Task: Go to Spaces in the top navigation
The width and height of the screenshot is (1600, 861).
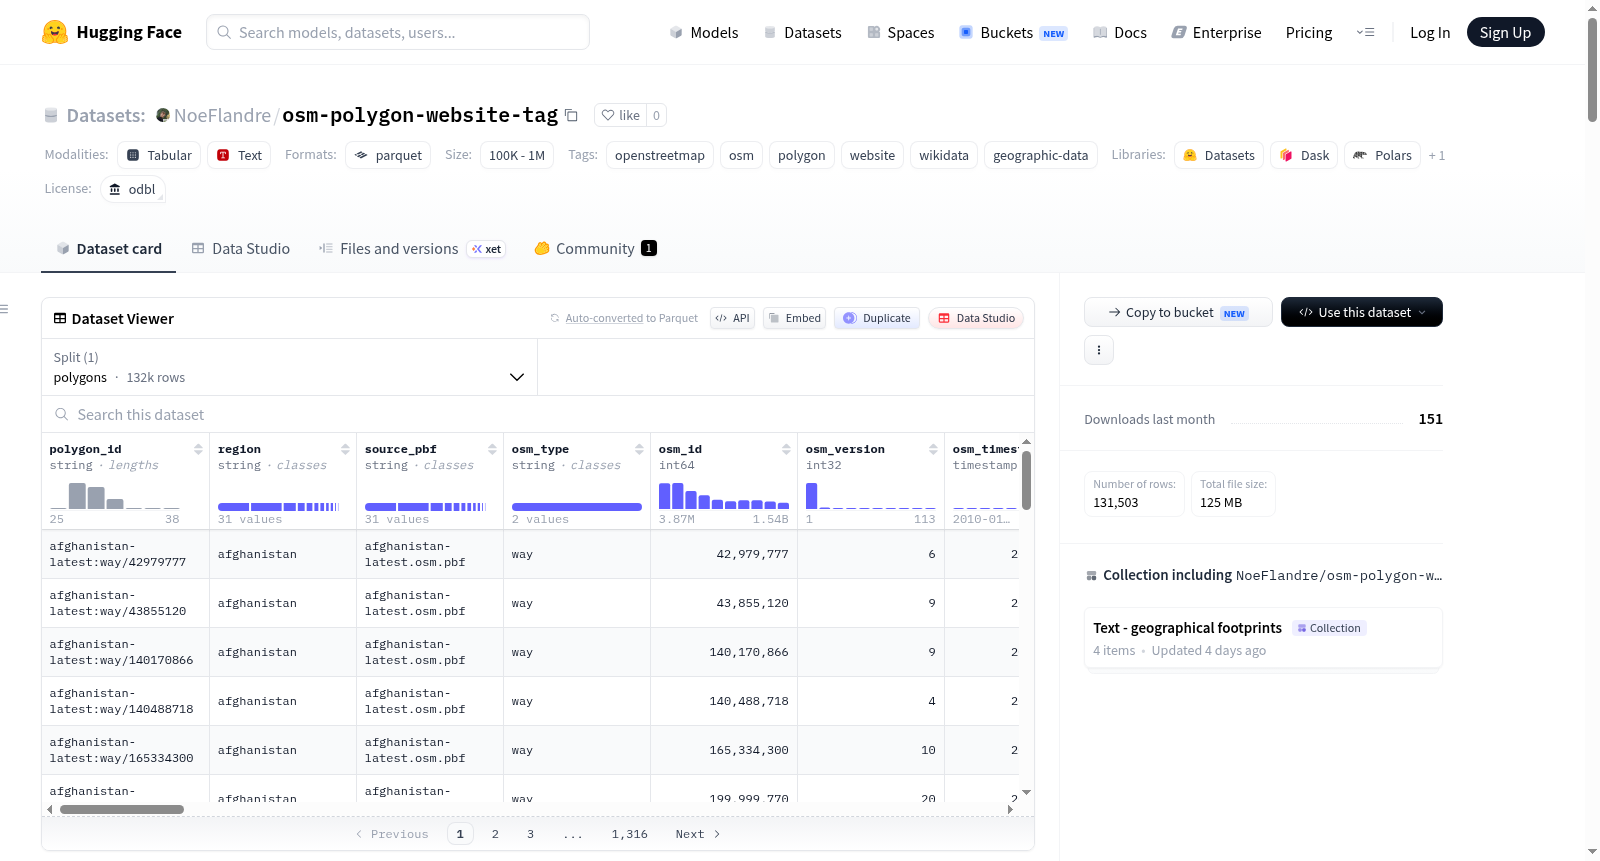Action: [x=901, y=32]
